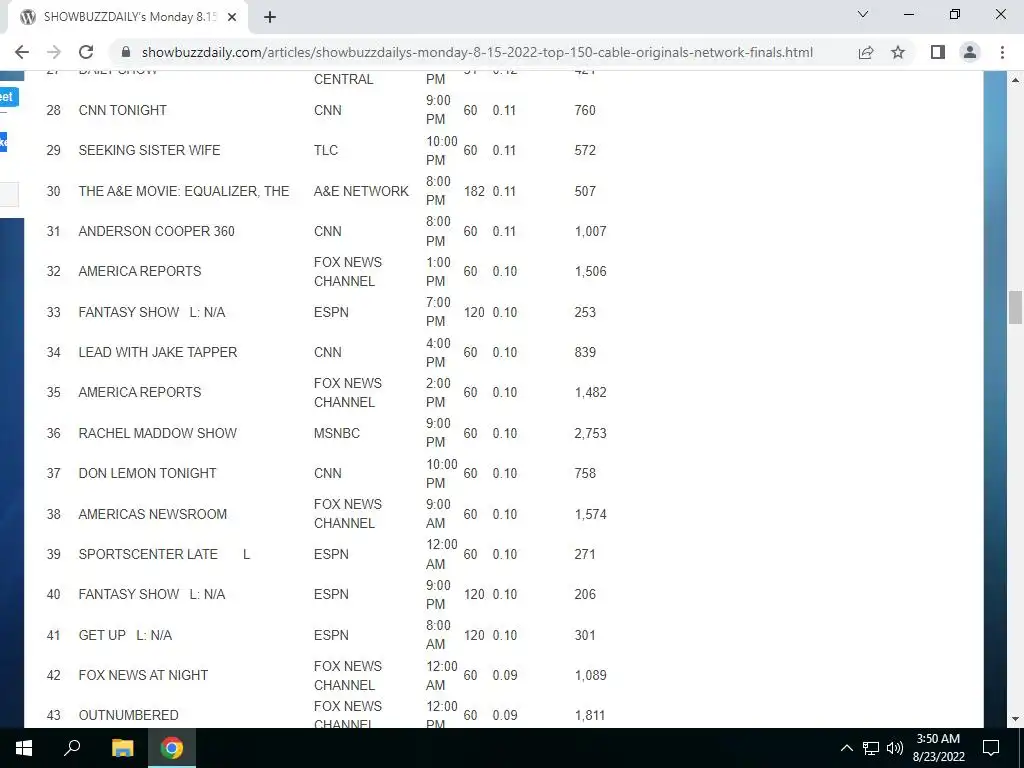The image size is (1024, 768).
Task: Click 'CNN' network in row 37
Action: [328, 473]
